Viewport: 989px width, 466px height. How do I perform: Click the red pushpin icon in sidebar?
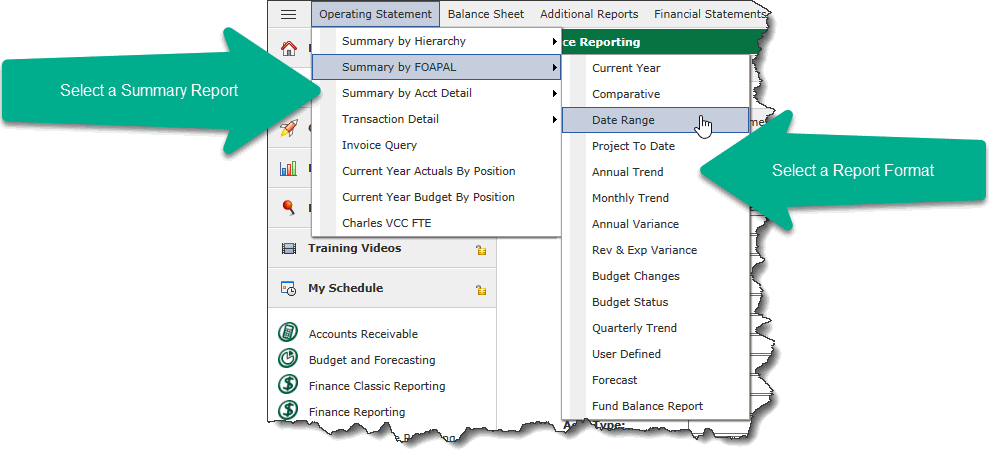(x=289, y=208)
